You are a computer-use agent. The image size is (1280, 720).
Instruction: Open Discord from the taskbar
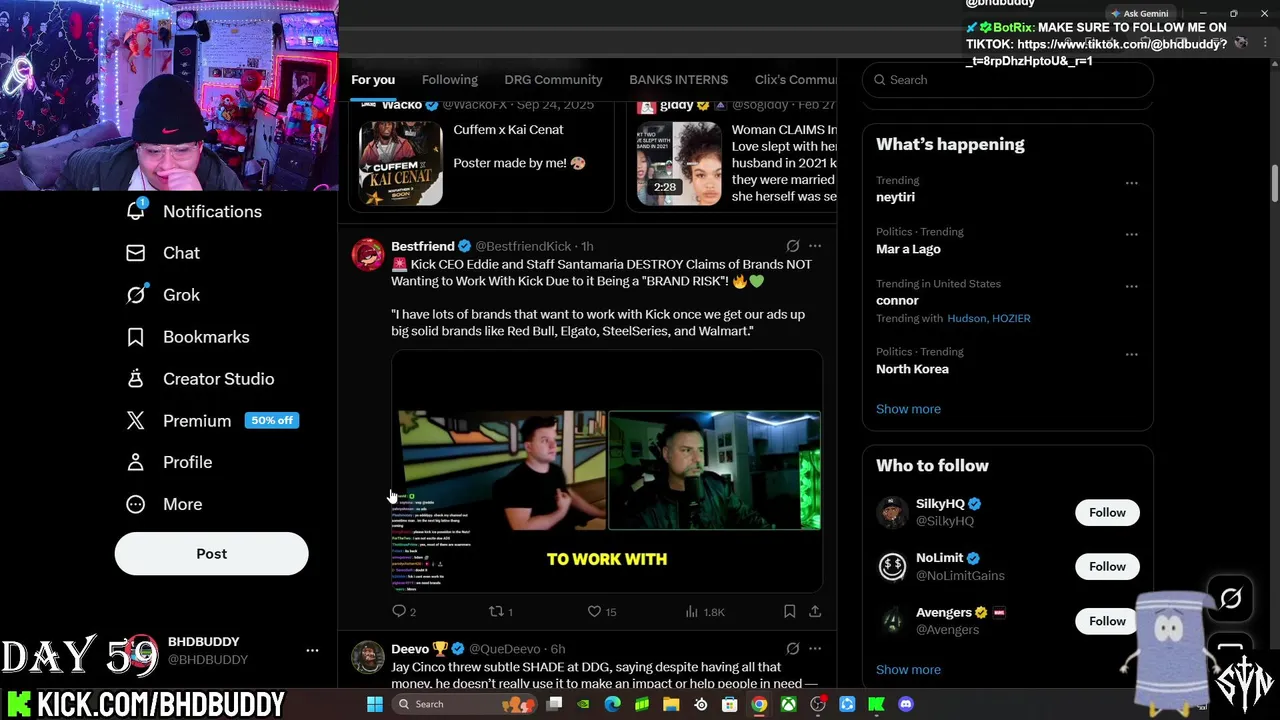pyautogui.click(x=906, y=704)
